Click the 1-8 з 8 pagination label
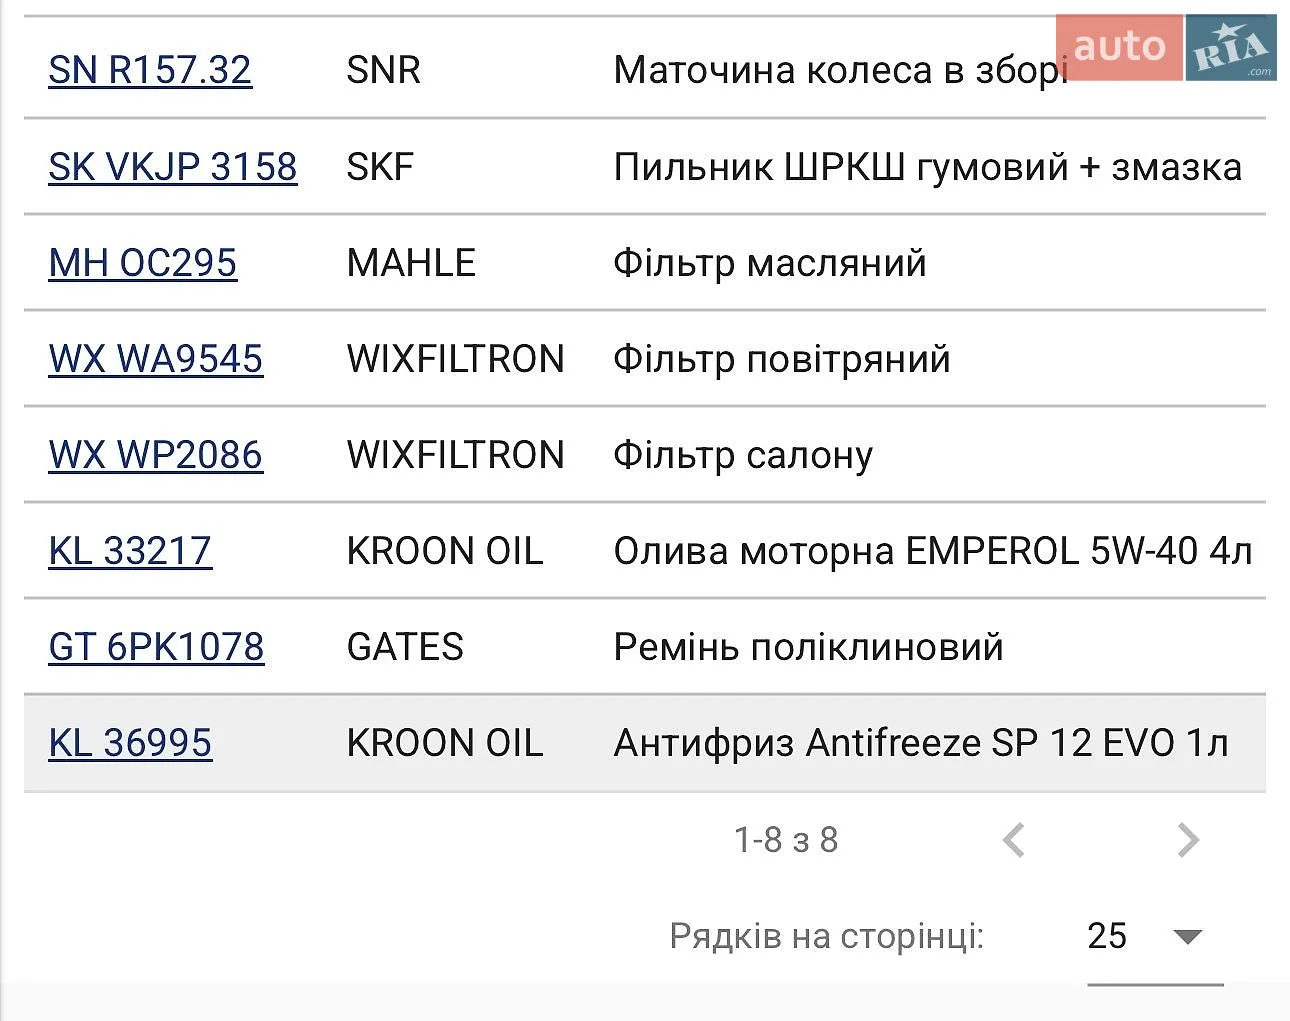The height and width of the screenshot is (1021, 1290). tap(786, 840)
